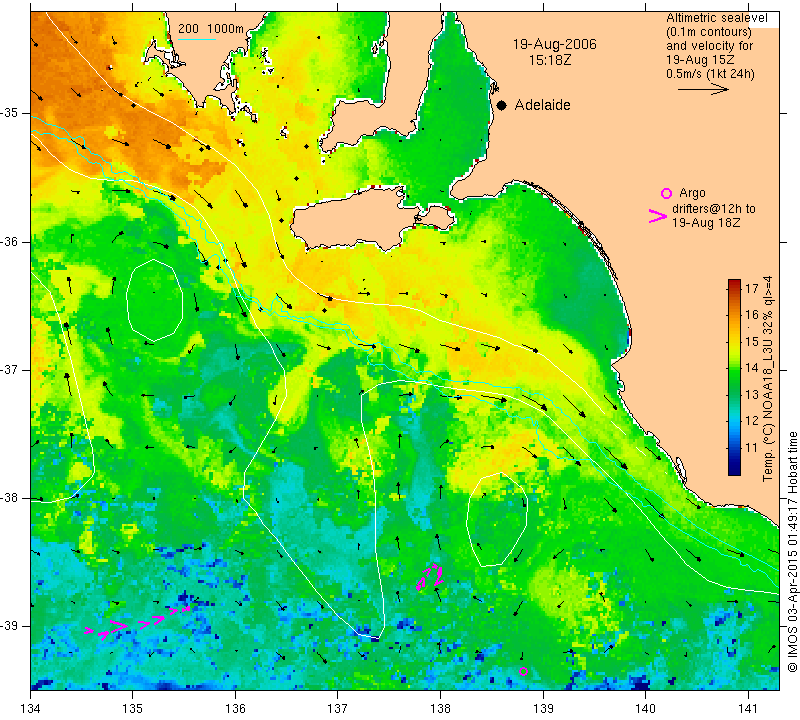This screenshot has width=800, height=720.
Task: Click the largest magenta drifter arrowhead near 135 longitude
Action: 118,626
